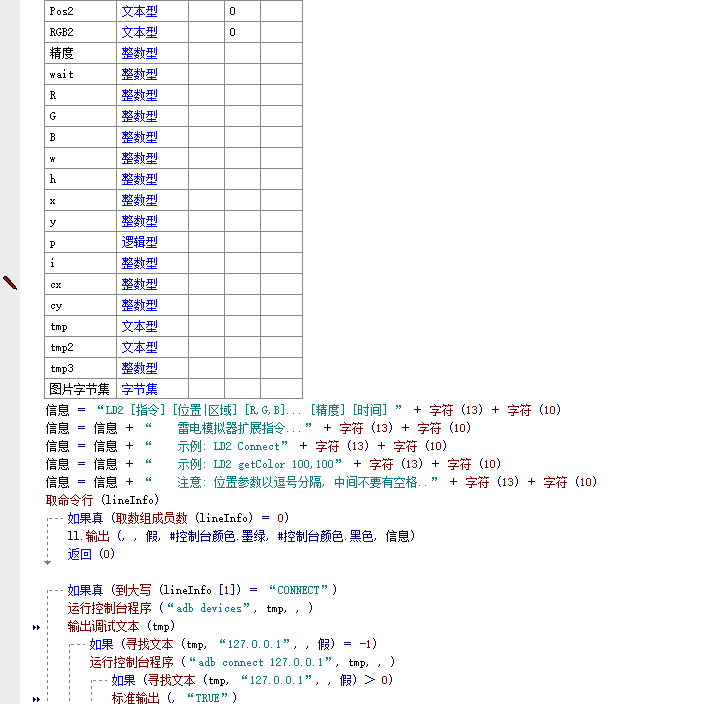This screenshot has height=704, width=708.
Task: Select the p variable name cell
Action: [x=80, y=242]
